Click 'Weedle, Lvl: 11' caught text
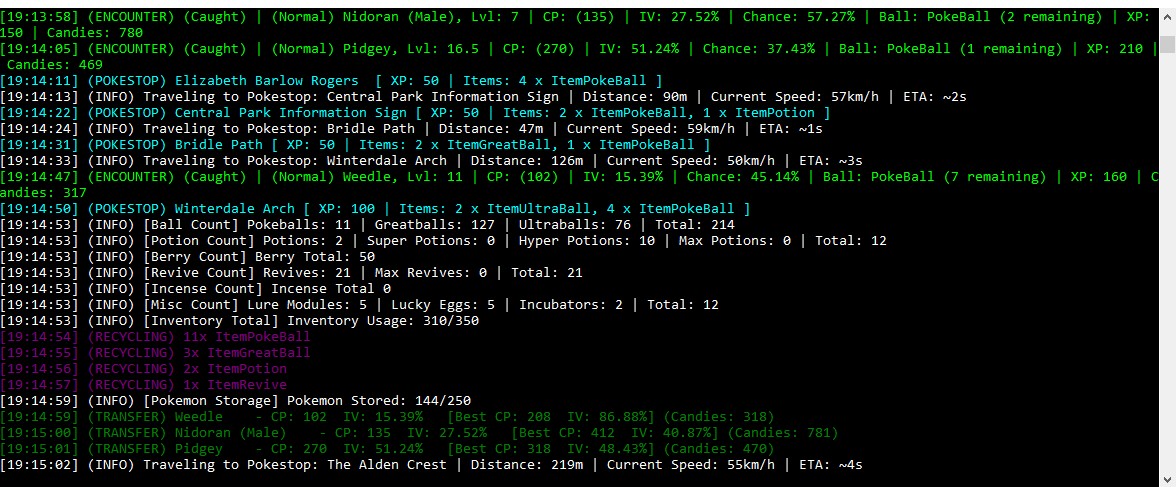Screen dimensions: 1176x487 click(x=400, y=176)
